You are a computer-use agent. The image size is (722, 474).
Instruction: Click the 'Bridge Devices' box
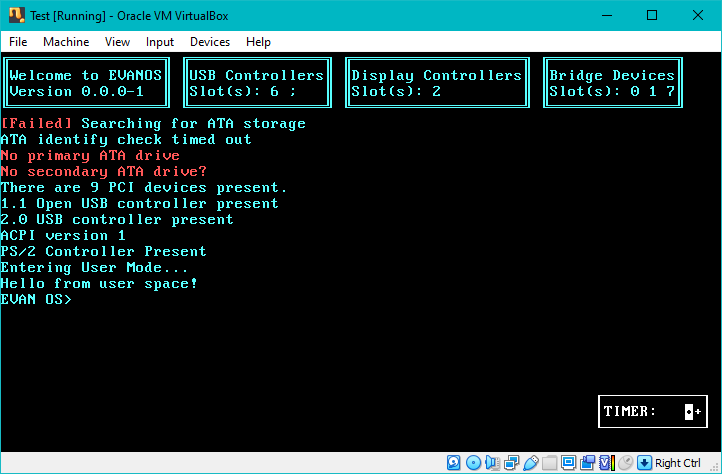click(612, 82)
